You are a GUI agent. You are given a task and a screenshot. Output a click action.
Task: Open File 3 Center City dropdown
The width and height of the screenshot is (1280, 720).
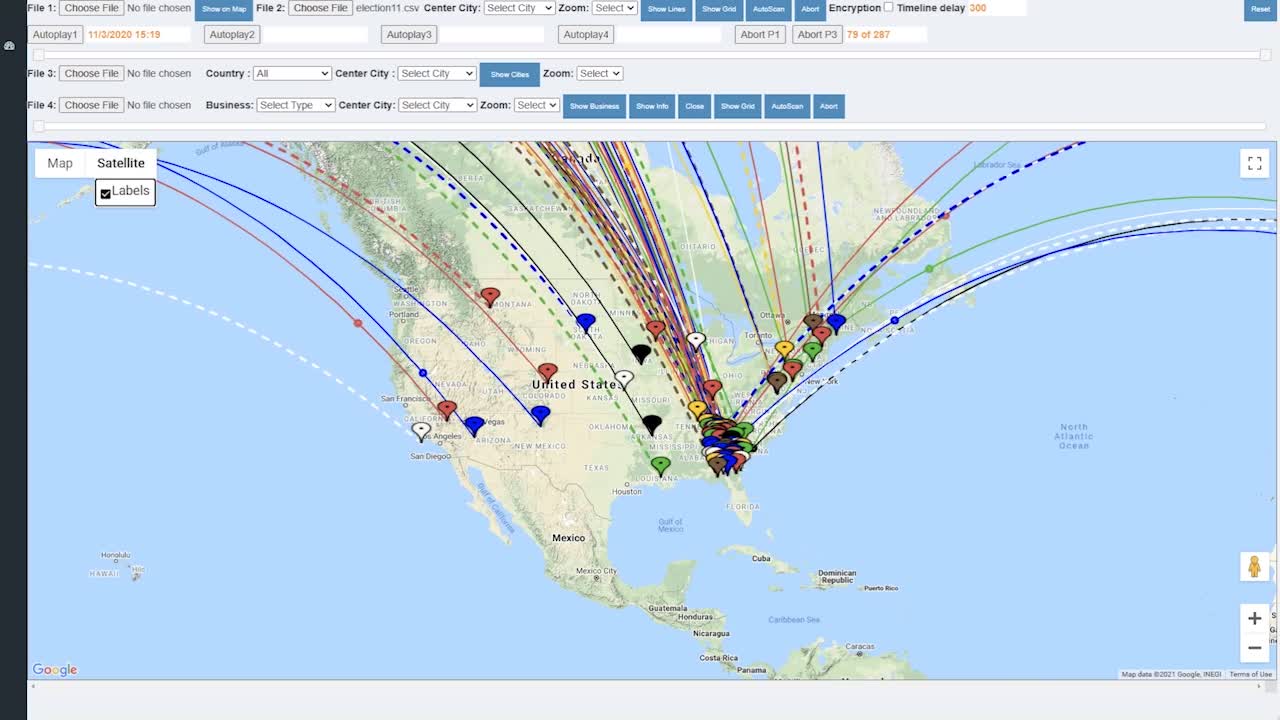tap(437, 73)
